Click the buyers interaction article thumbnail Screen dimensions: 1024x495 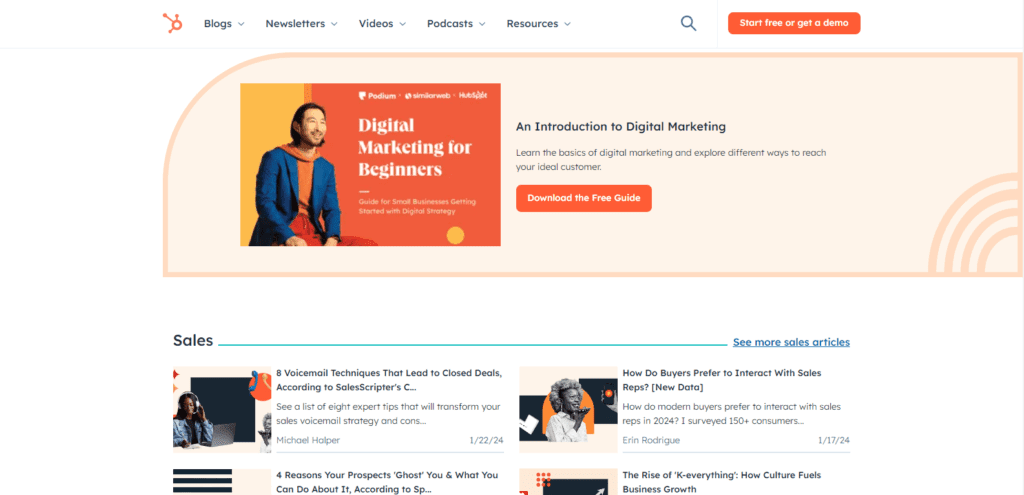[x=568, y=409]
